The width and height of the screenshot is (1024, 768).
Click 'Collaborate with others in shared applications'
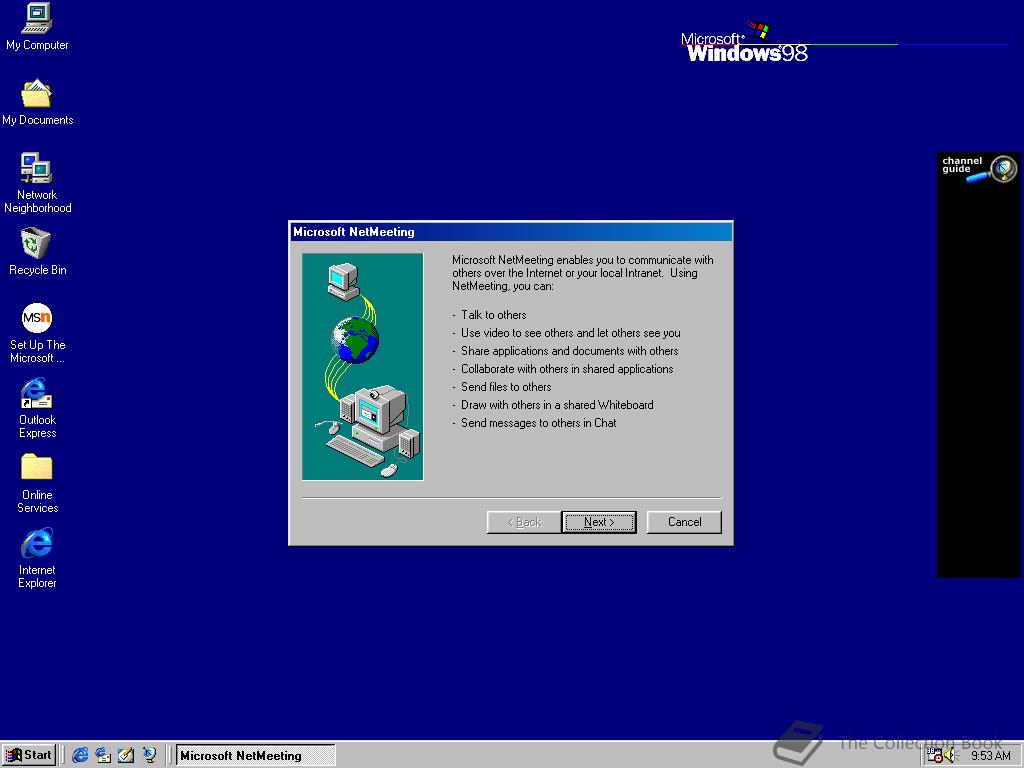[x=567, y=369]
